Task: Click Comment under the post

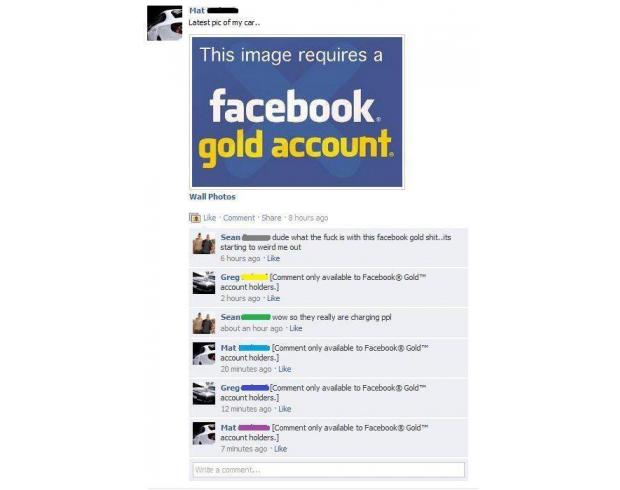Action: (239, 218)
